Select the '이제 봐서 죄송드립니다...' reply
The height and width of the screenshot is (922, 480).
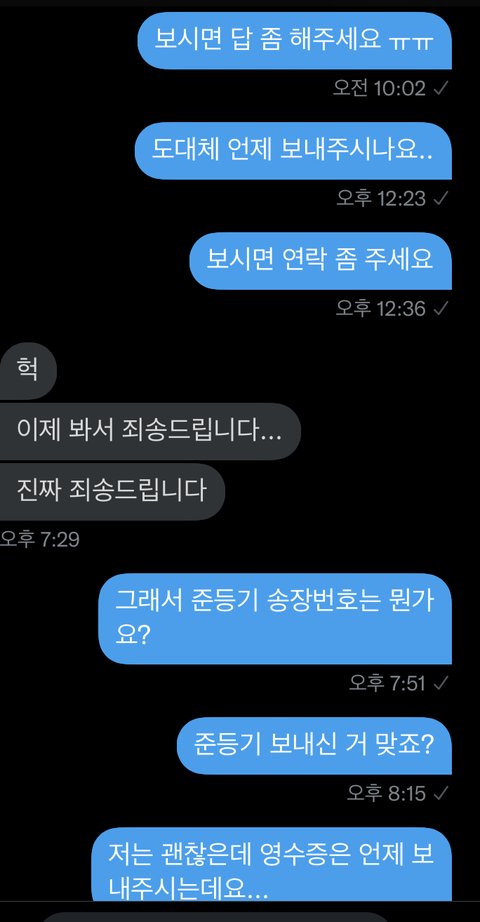coord(150,432)
